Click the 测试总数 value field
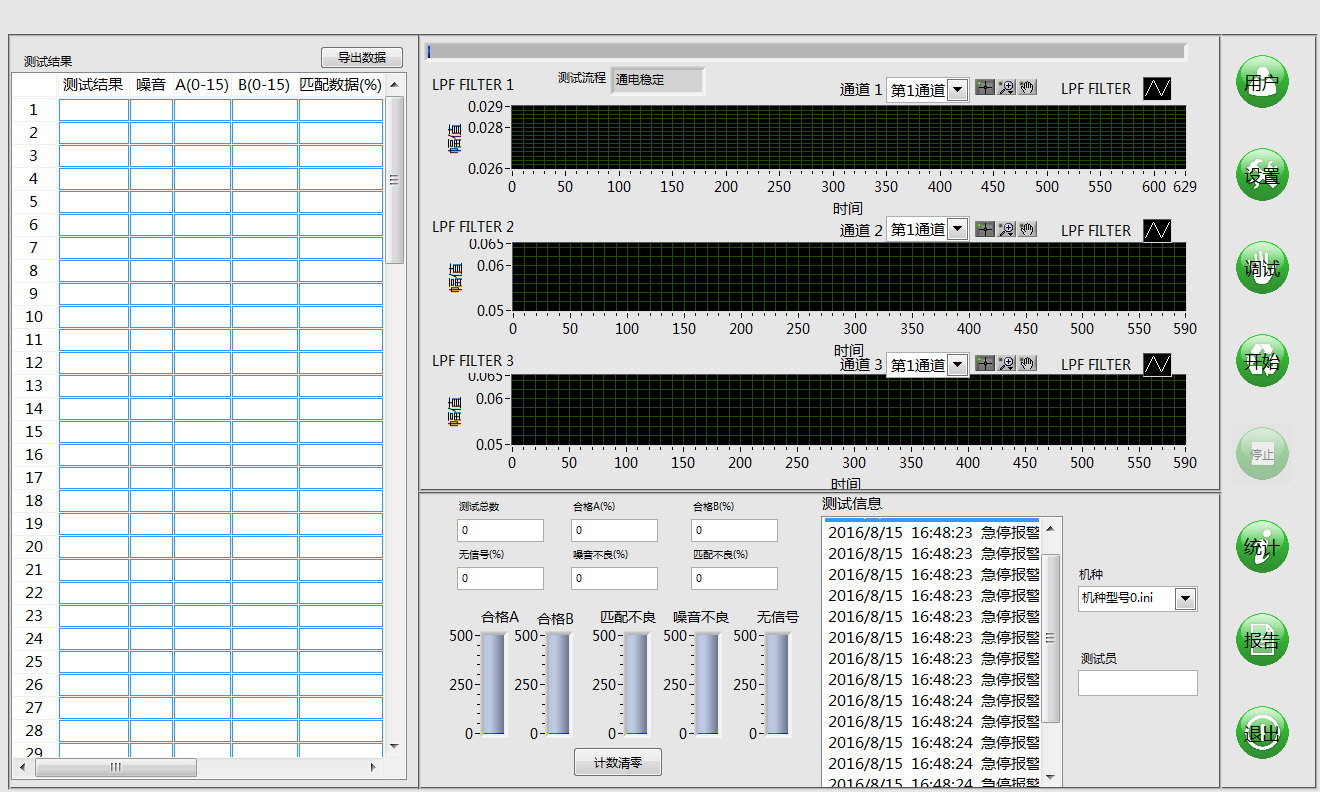This screenshot has height=792, width=1320. pyautogui.click(x=501, y=530)
